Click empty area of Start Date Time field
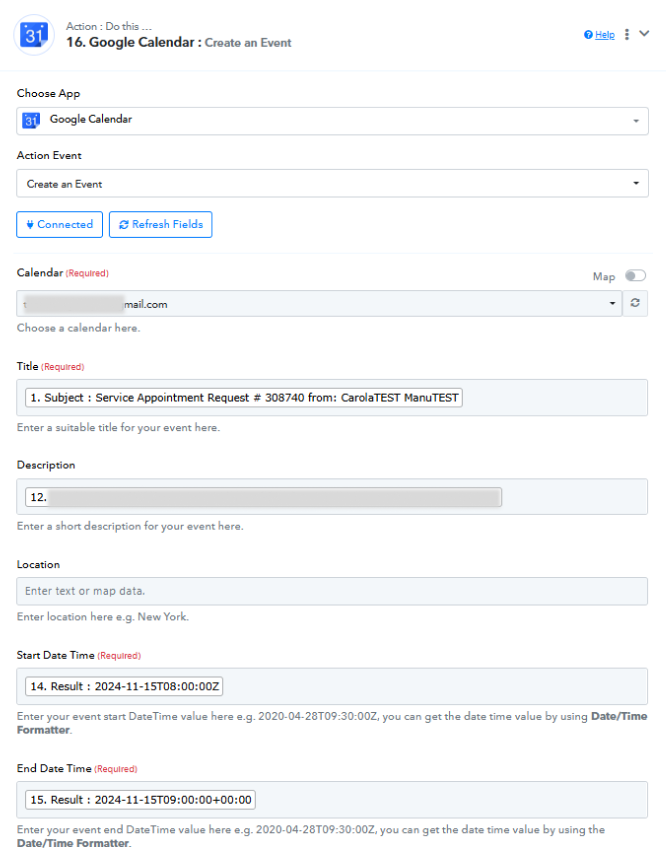This screenshot has width=666, height=866. 435,687
